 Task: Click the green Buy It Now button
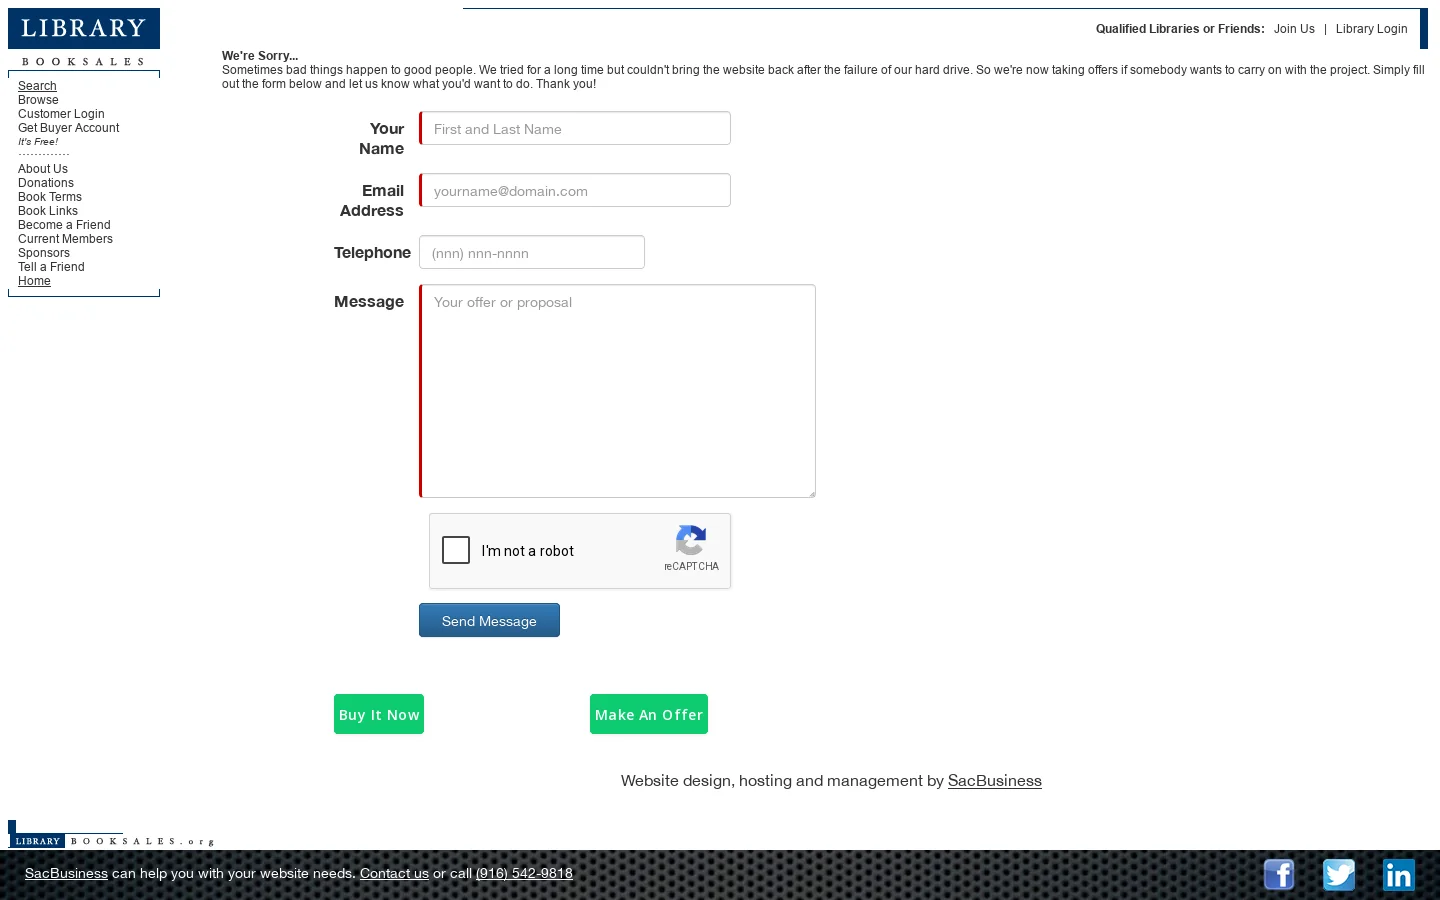[379, 714]
